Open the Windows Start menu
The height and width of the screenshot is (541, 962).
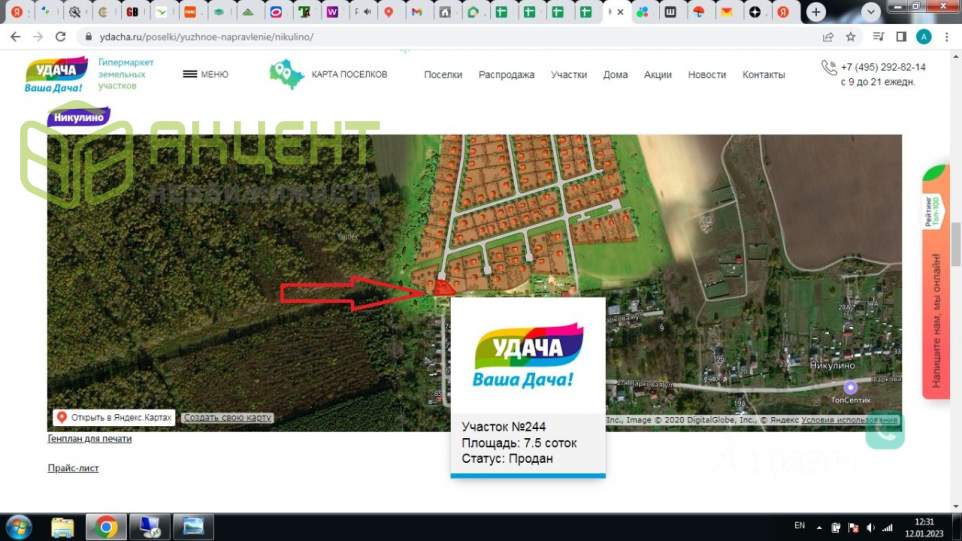[18, 526]
